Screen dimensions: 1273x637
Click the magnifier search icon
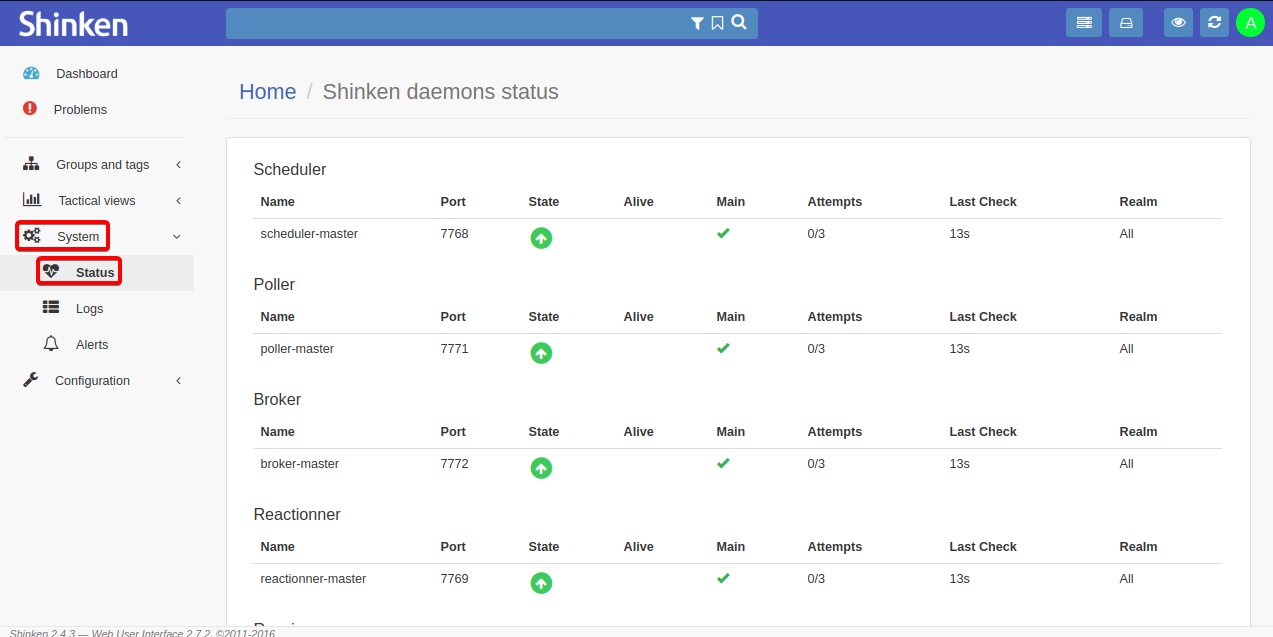point(739,22)
